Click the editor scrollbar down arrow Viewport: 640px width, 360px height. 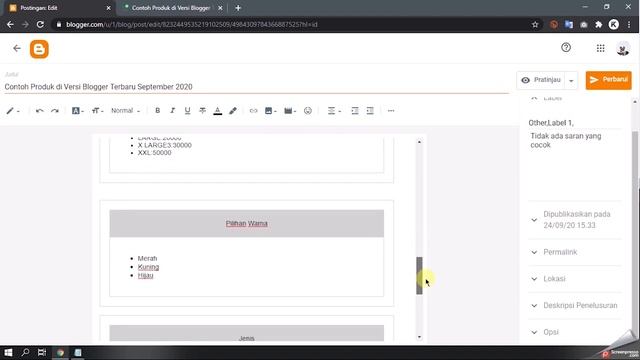(419, 337)
